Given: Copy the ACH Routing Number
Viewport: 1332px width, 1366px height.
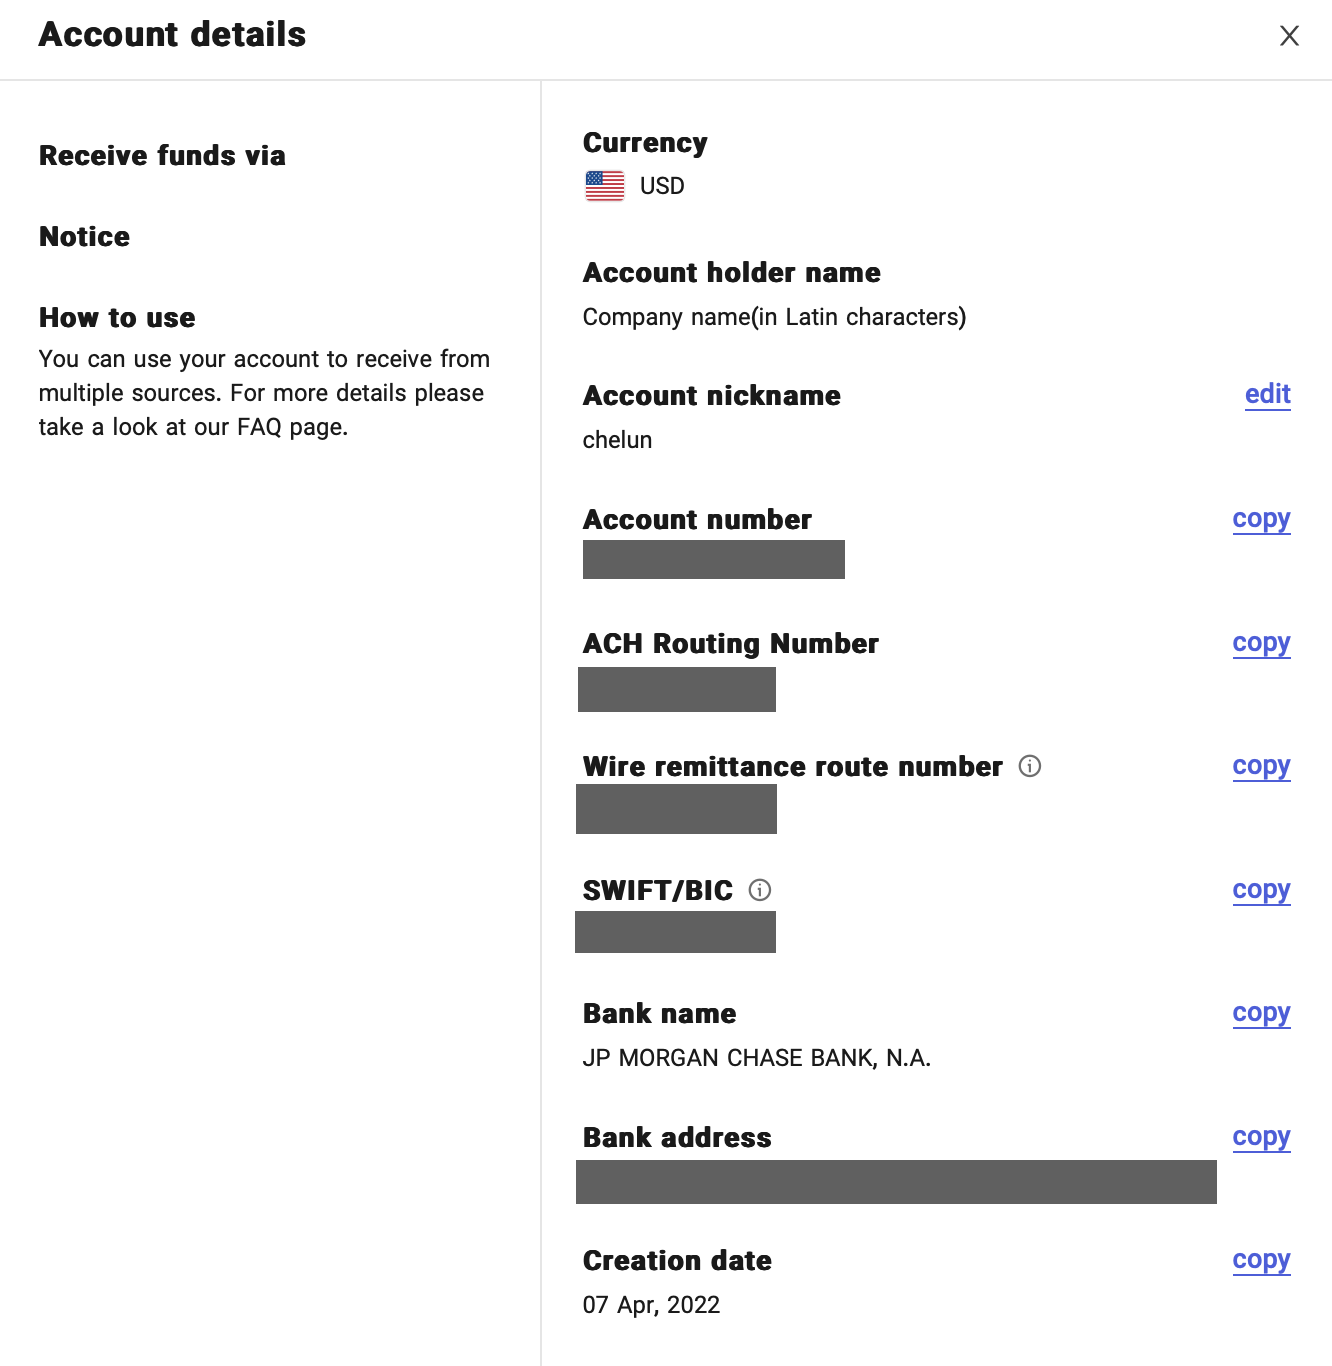Looking at the screenshot, I should (1261, 643).
